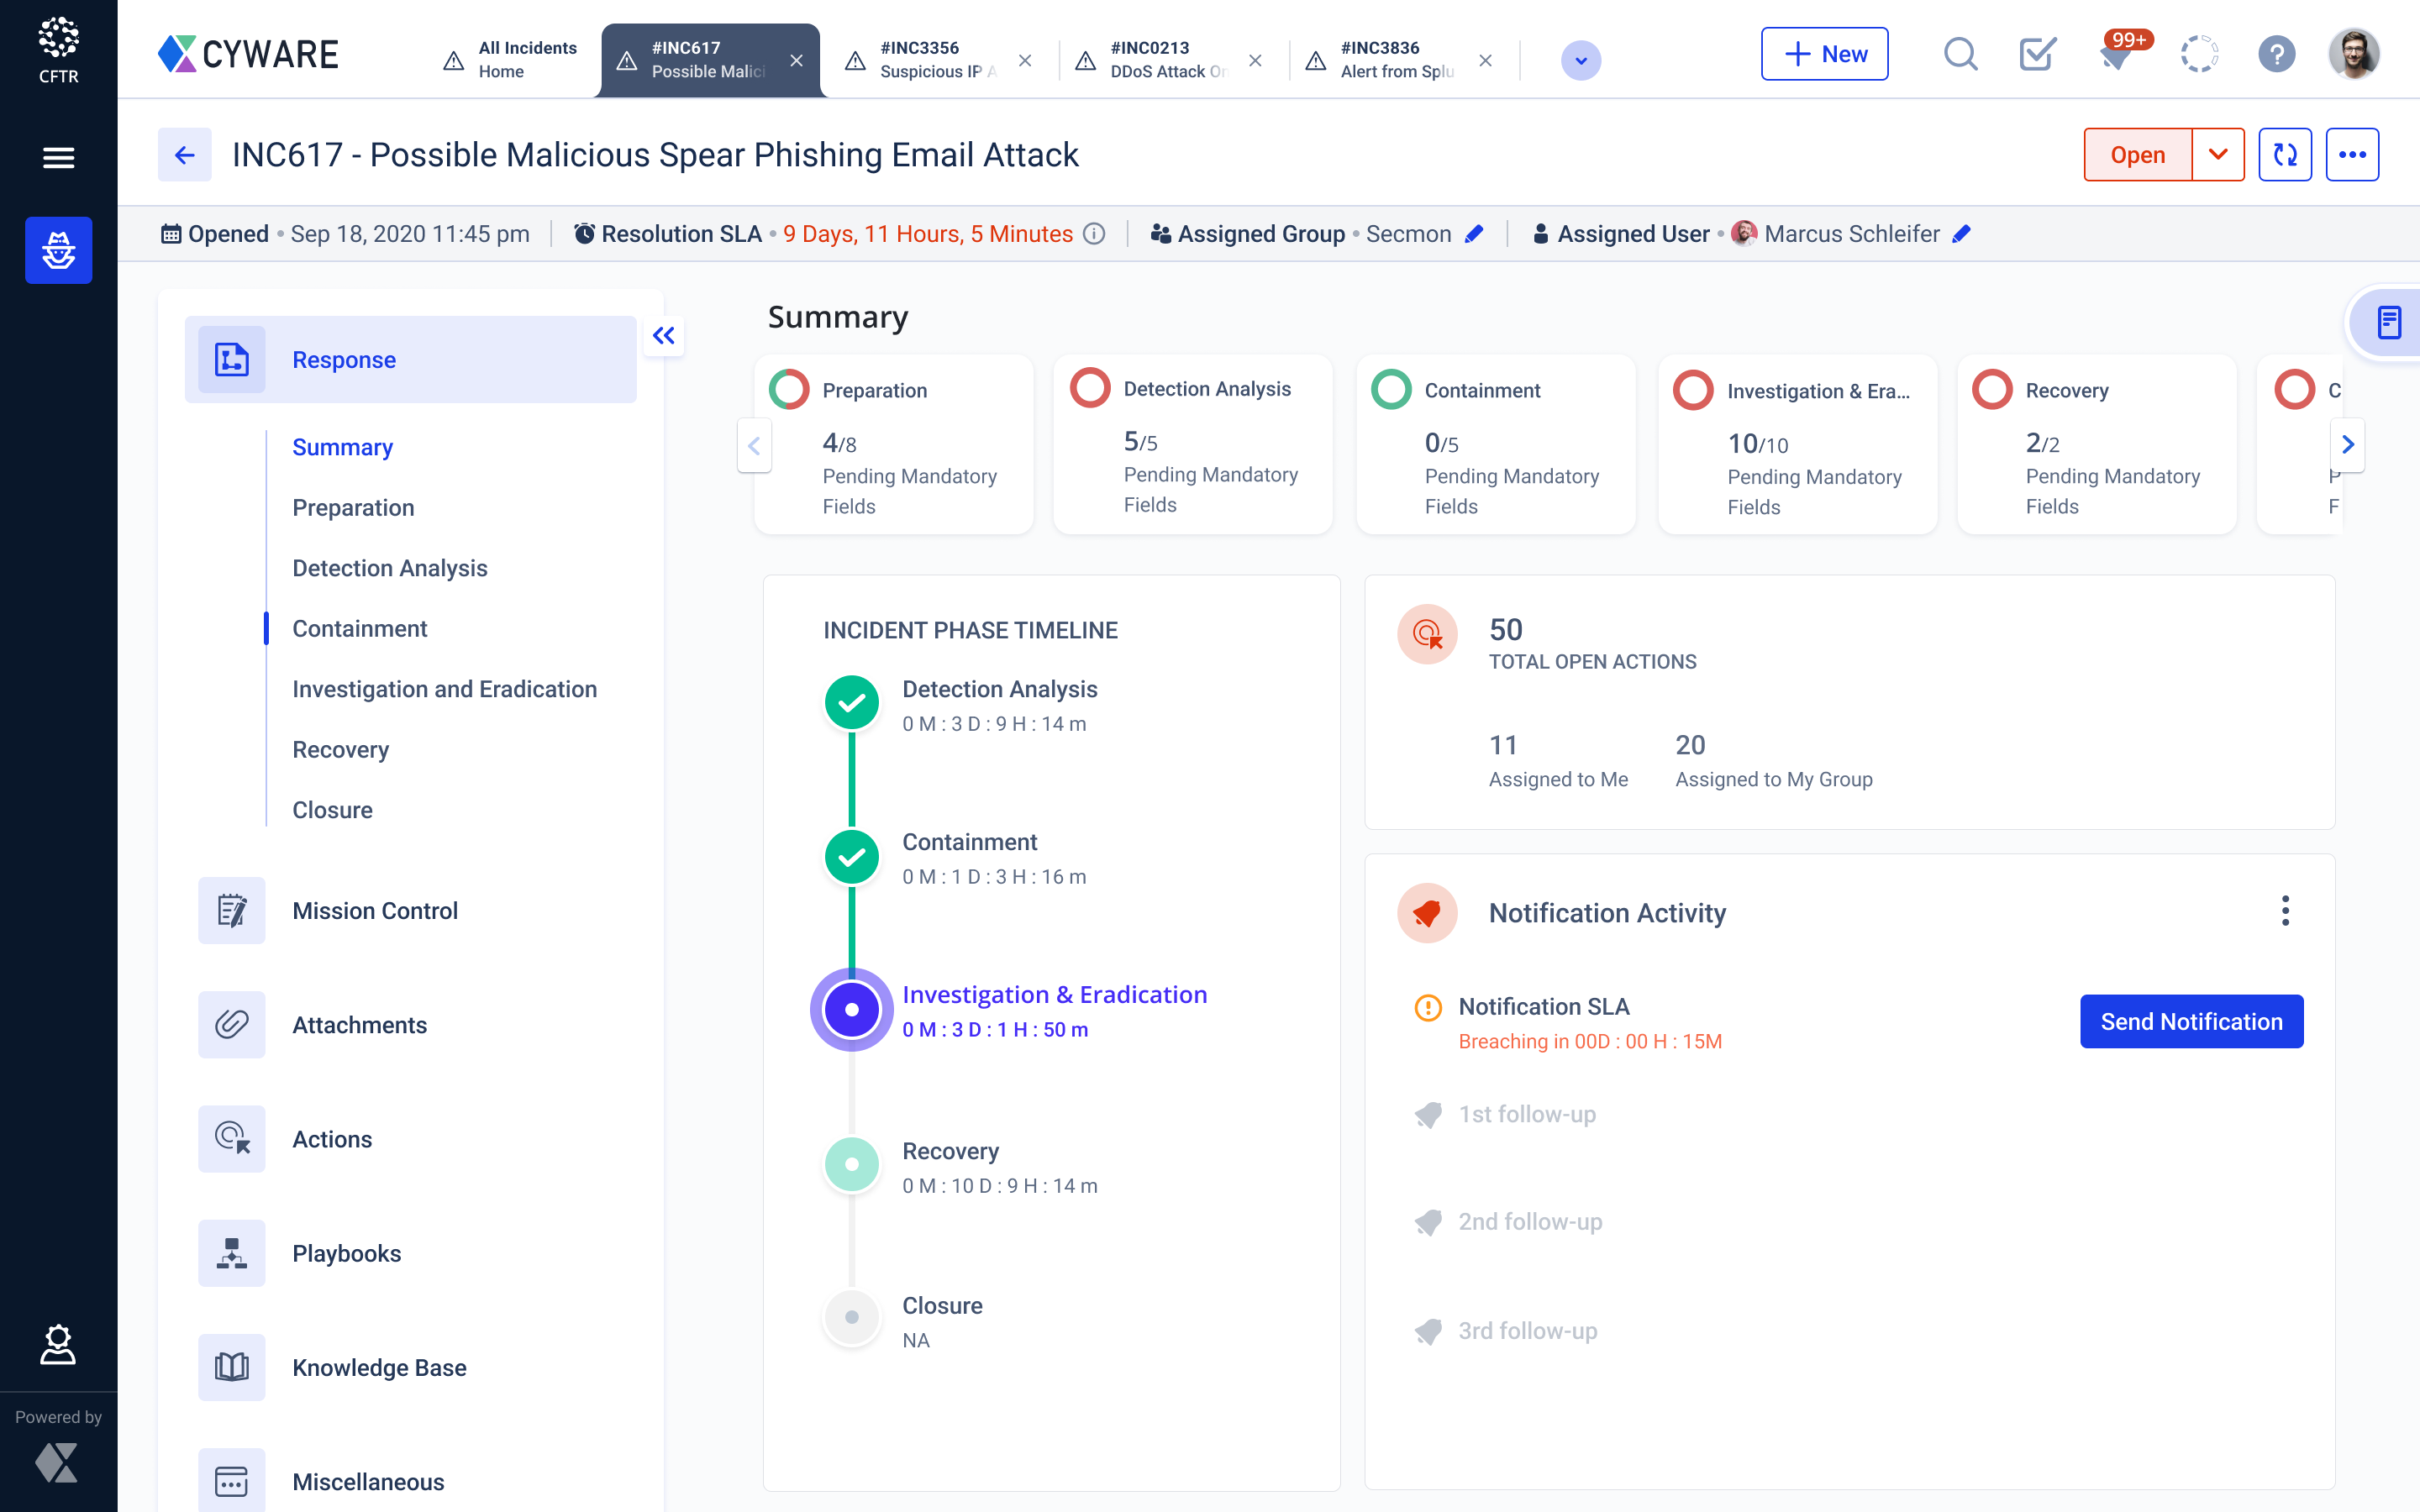Open the tasks checkbox icon in header

click(x=2037, y=54)
